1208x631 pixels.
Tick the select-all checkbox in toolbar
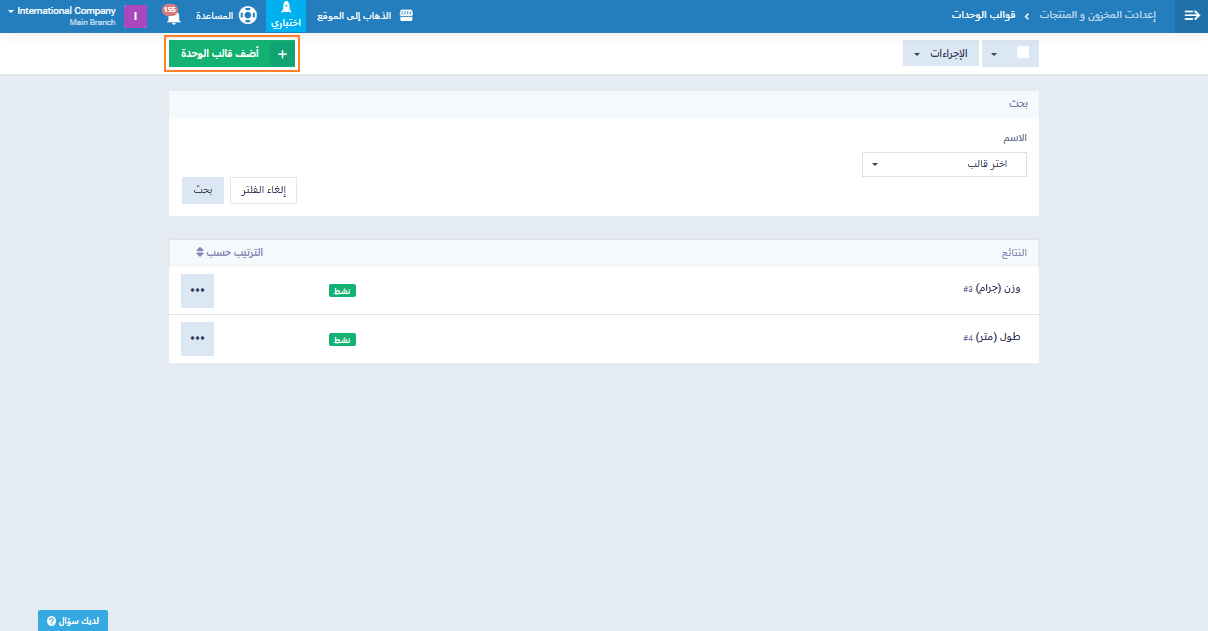1022,53
